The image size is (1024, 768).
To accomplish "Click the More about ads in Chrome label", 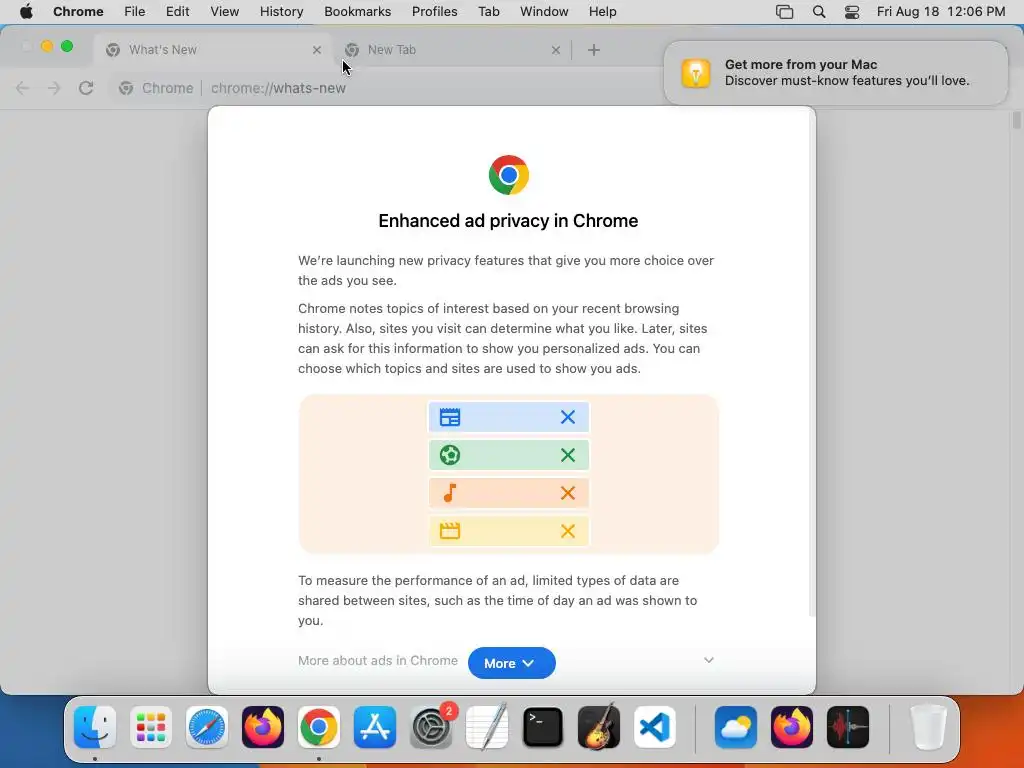I will tap(377, 660).
